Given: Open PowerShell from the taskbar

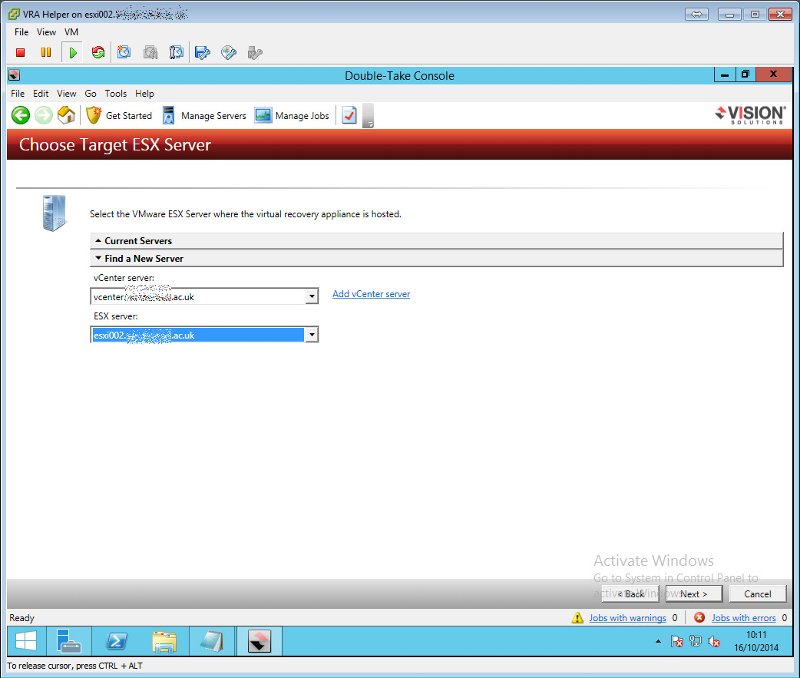Looking at the screenshot, I should [x=117, y=641].
